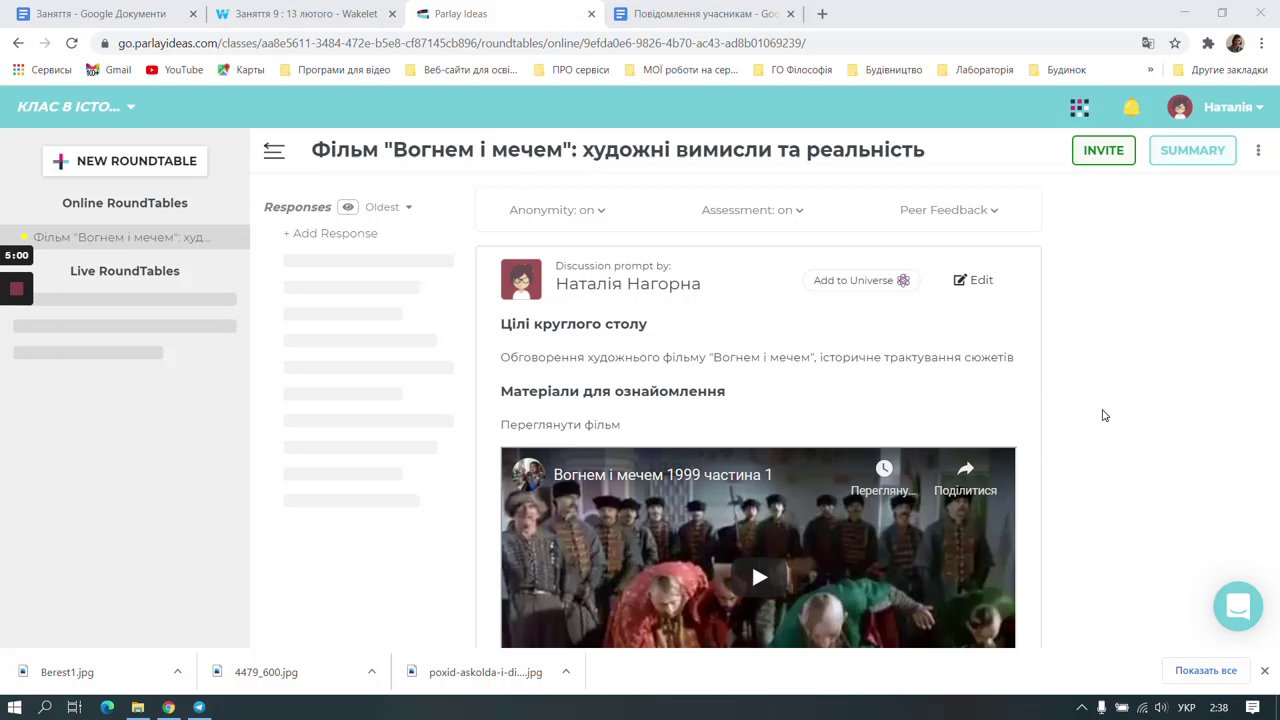Viewport: 1280px width, 720px height.
Task: Click the address bar URL
Action: click(x=461, y=43)
